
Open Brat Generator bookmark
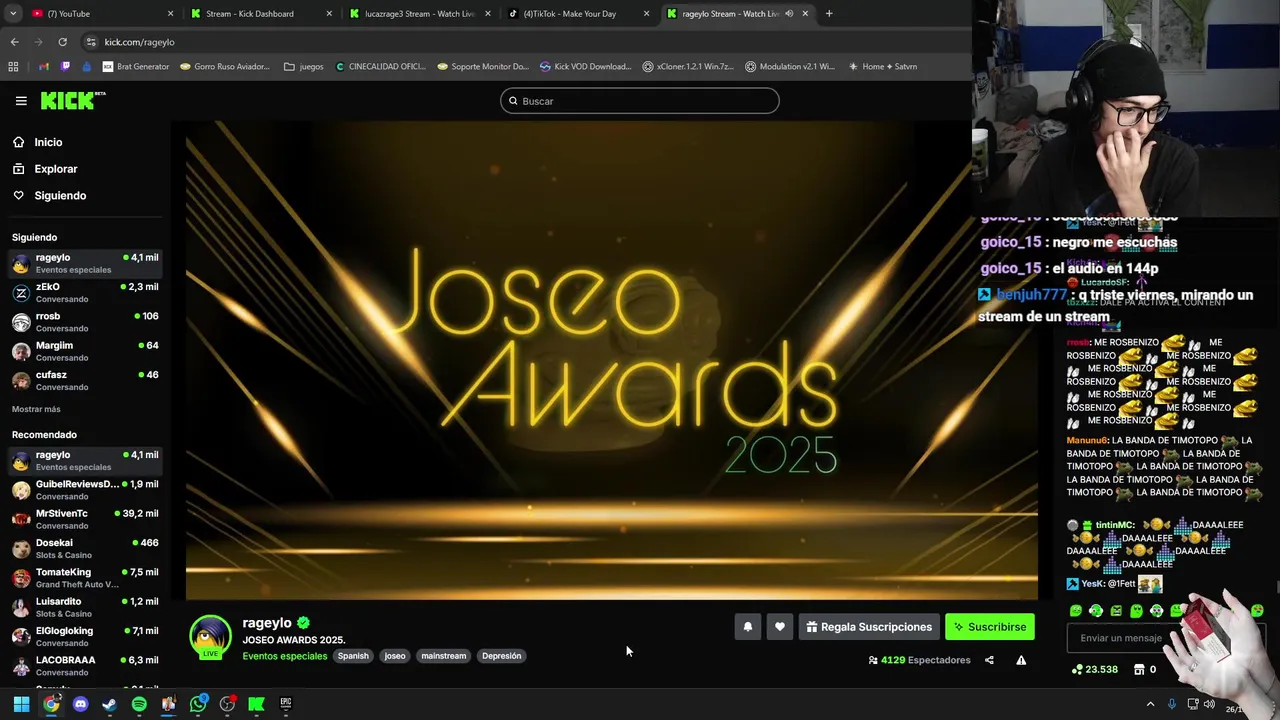coord(136,67)
